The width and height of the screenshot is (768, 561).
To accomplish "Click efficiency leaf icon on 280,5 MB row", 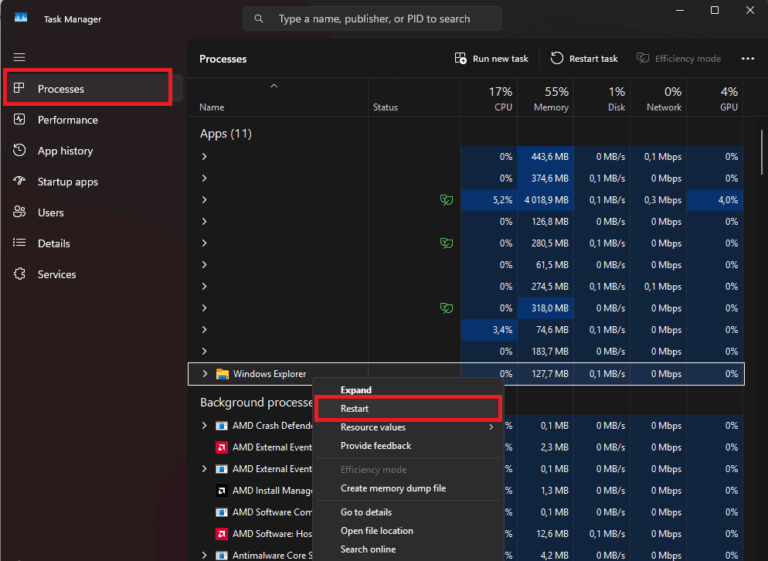I will click(446, 243).
